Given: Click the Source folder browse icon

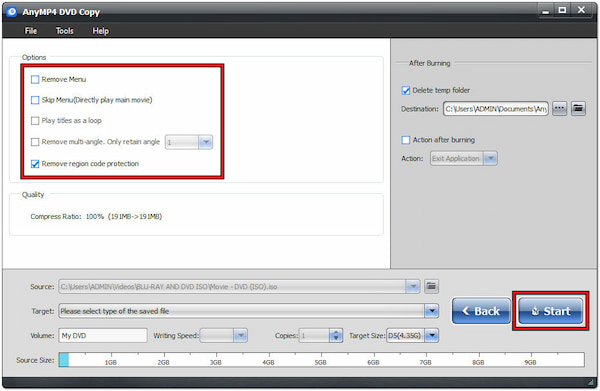Looking at the screenshot, I should click(x=431, y=286).
